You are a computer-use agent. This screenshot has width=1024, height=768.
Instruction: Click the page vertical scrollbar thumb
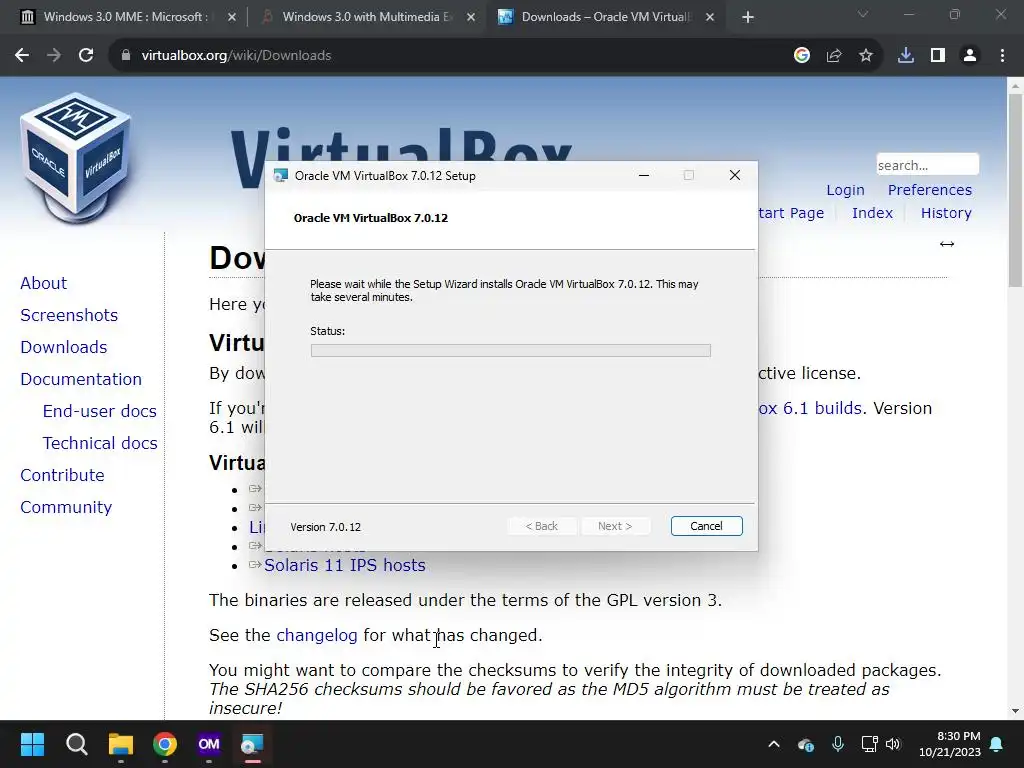(x=1015, y=189)
